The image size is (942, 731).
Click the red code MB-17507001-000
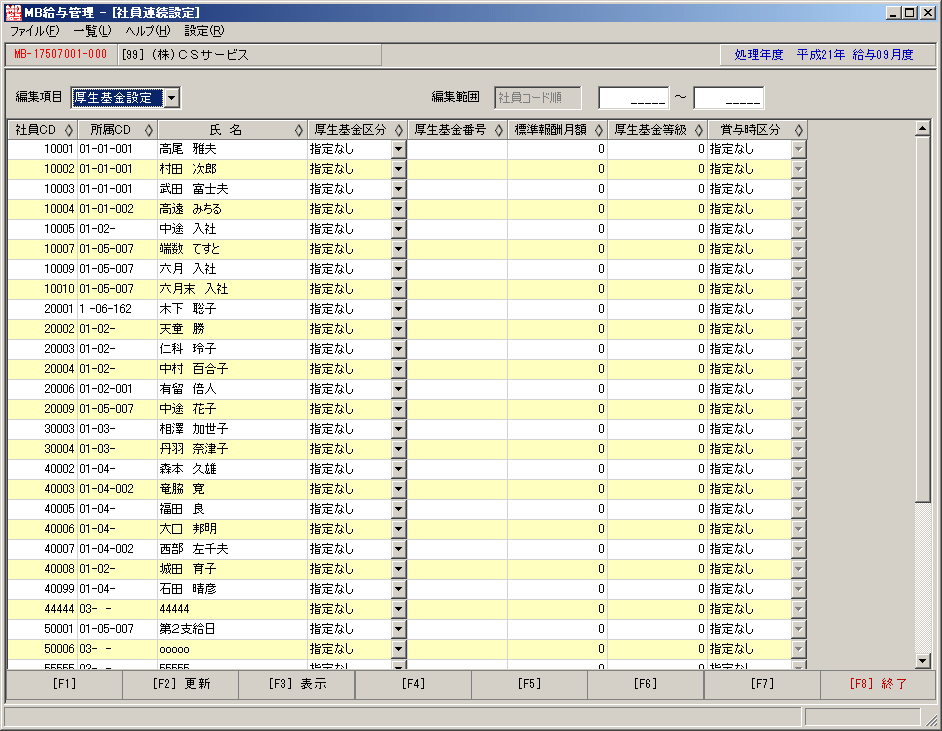[x=60, y=54]
